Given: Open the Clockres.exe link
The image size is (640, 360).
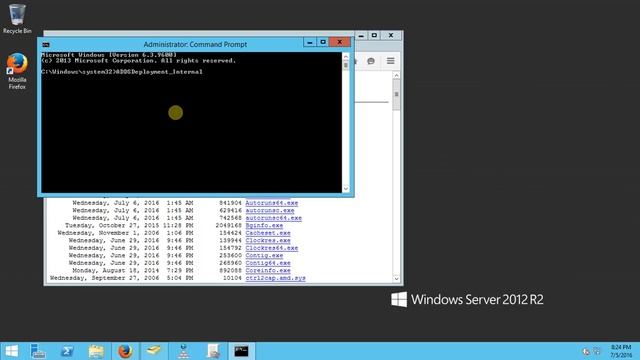Looking at the screenshot, I should [x=268, y=240].
